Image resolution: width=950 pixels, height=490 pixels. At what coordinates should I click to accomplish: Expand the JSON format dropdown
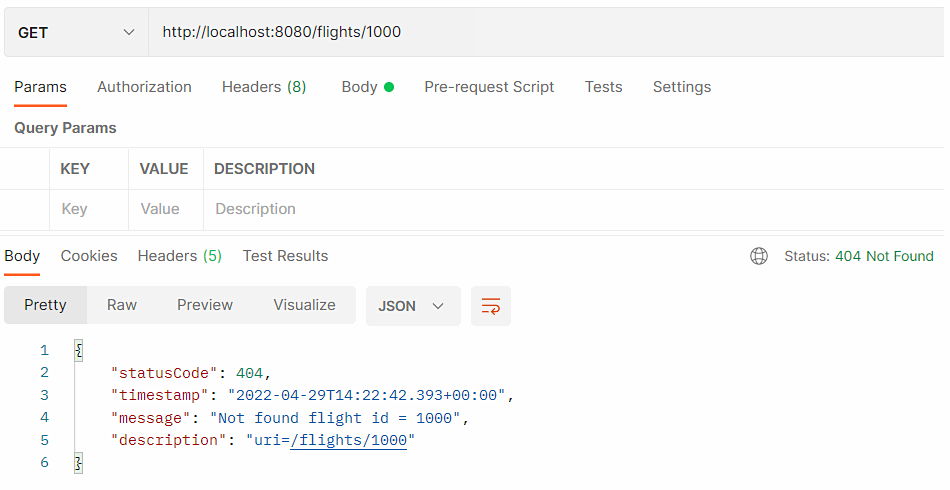point(412,306)
